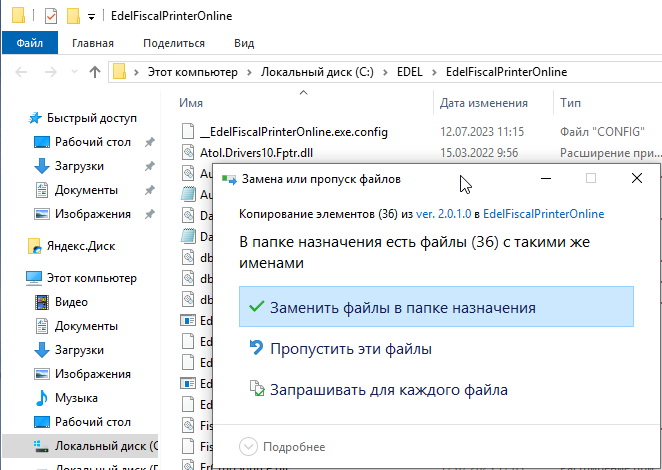The image size is (662, 470).
Task: Click the Музыка note icon
Action: [42, 398]
